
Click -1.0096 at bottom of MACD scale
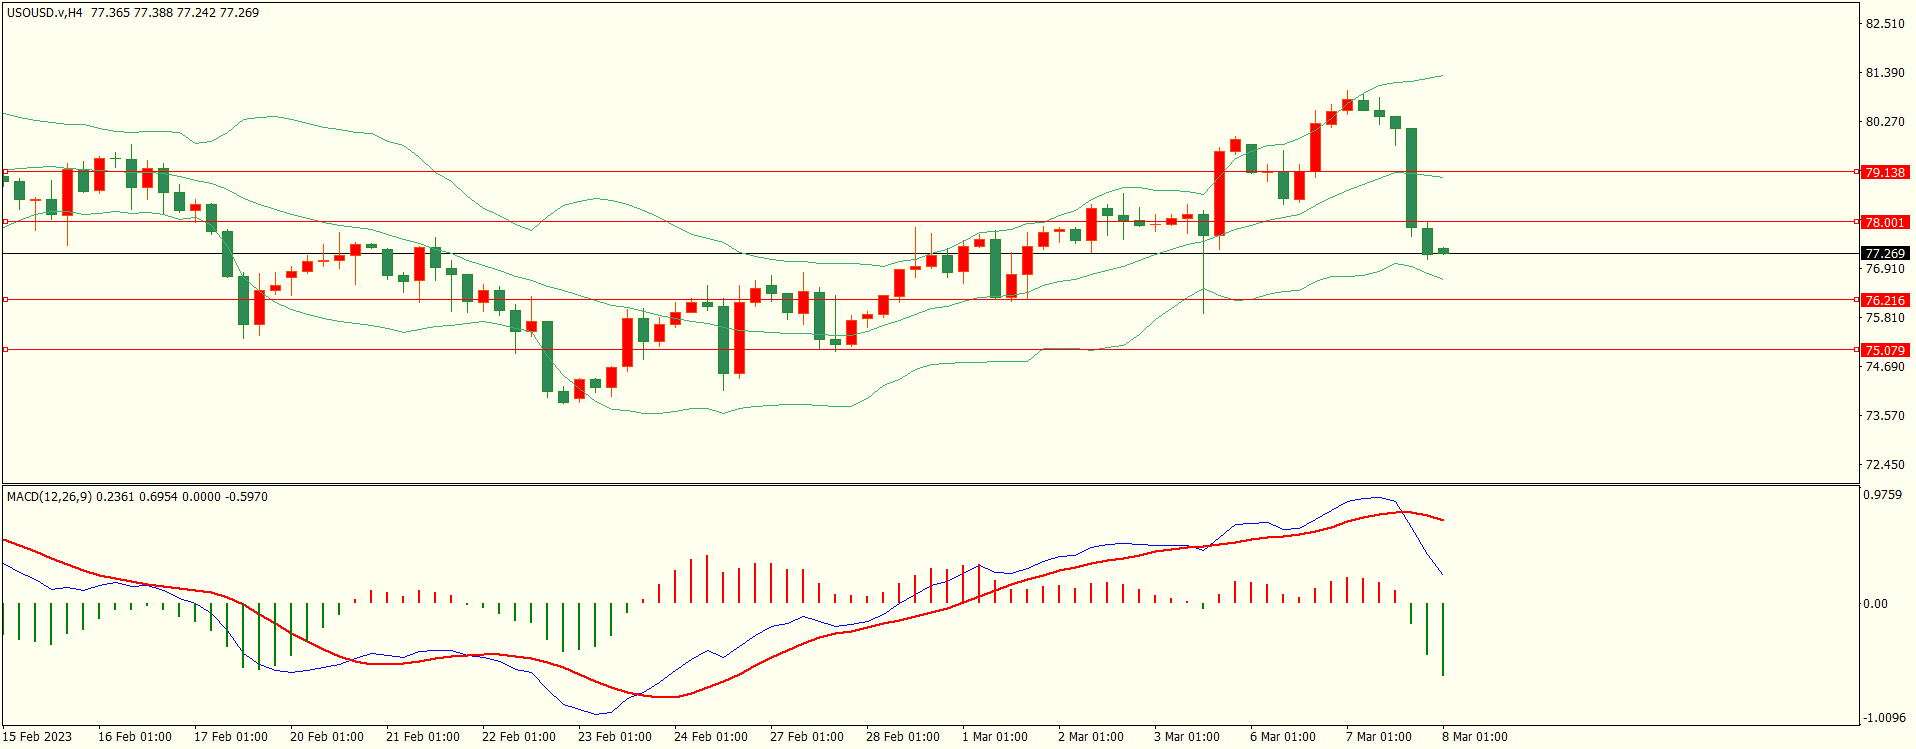1884,718
